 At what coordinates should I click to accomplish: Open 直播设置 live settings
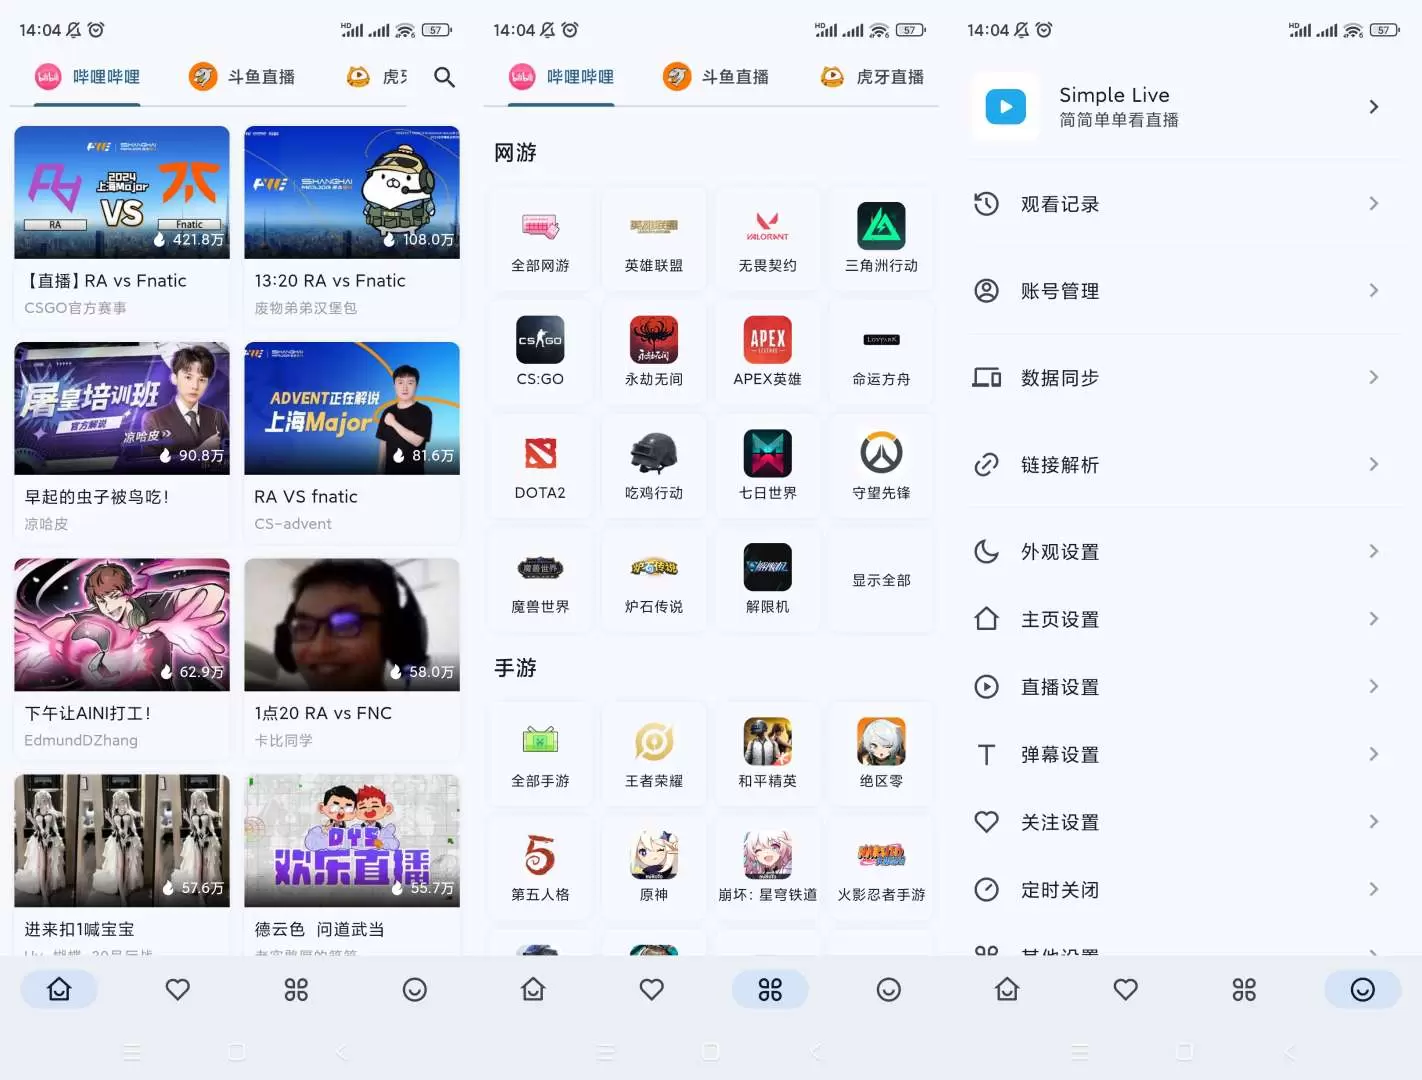[1185, 687]
